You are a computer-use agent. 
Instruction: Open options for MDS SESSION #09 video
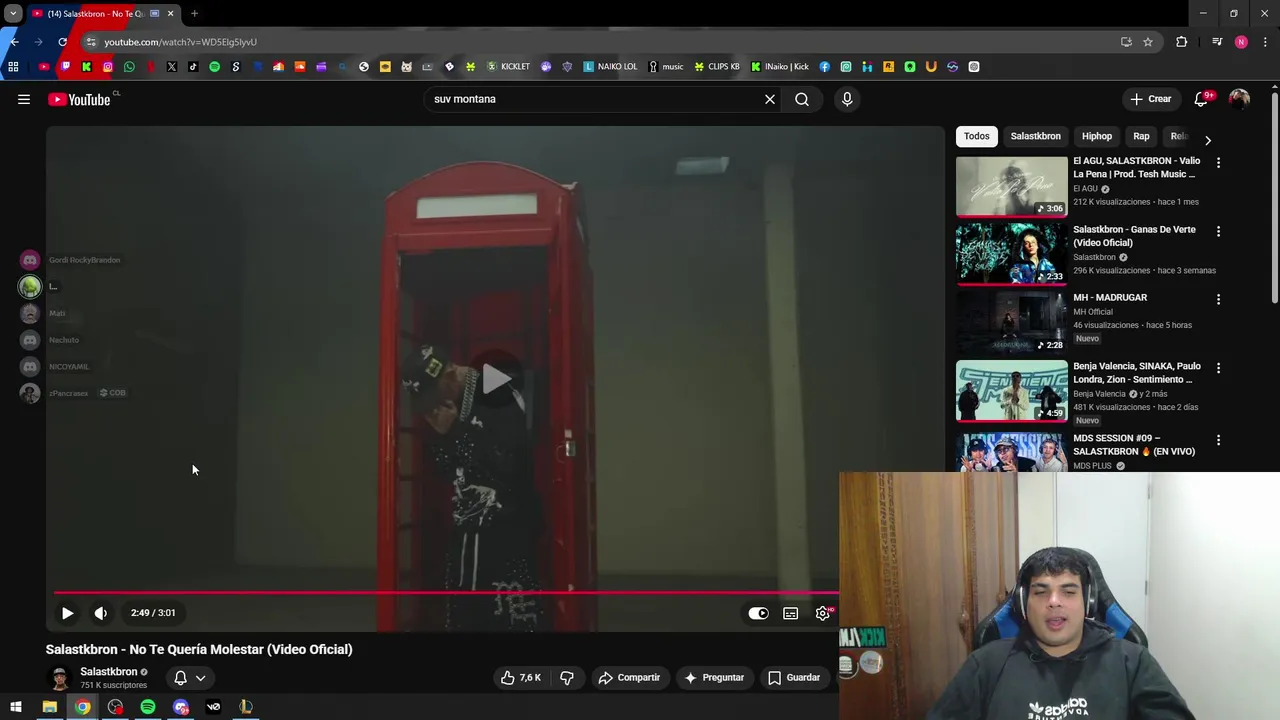tap(1218, 440)
